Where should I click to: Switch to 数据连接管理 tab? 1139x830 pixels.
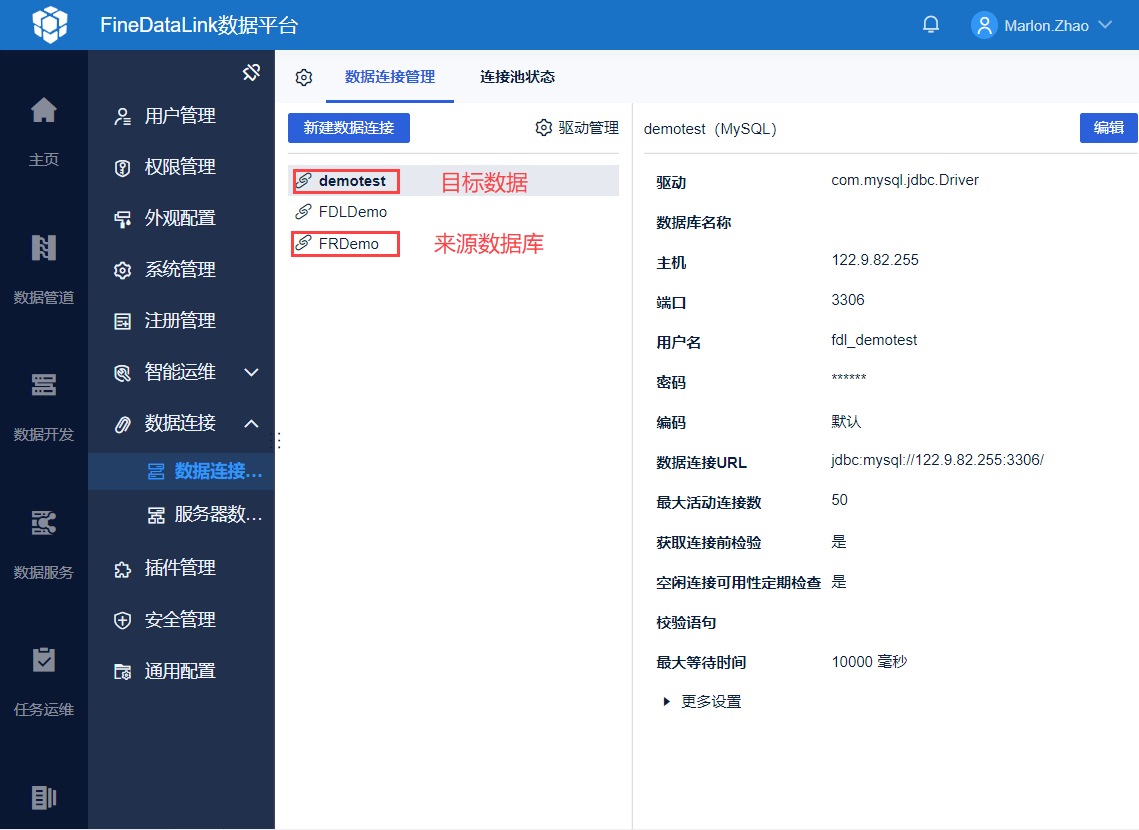390,77
